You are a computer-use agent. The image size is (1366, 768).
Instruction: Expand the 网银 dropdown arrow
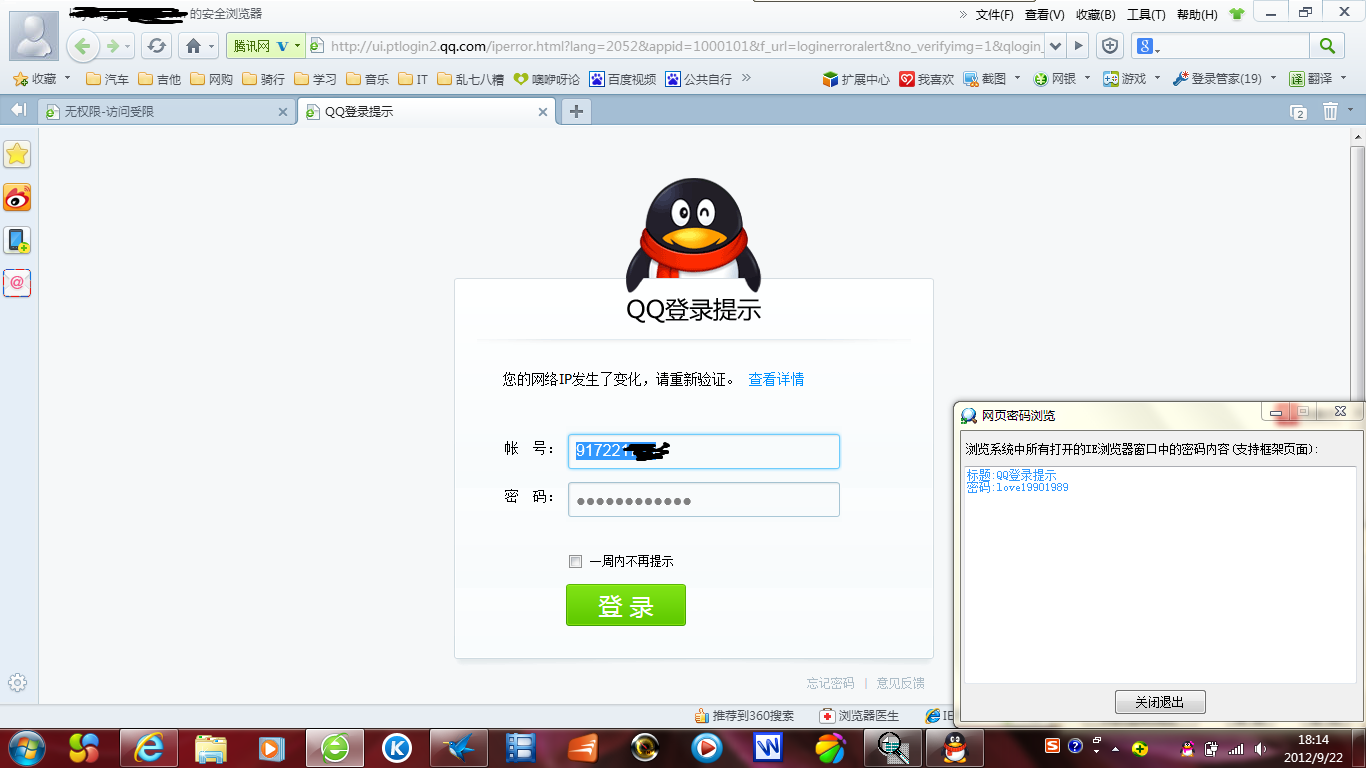[x=1087, y=78]
